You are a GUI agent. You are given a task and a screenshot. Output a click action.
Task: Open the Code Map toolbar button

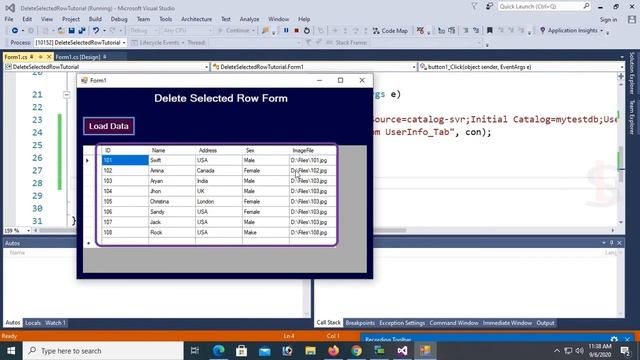coord(390,31)
